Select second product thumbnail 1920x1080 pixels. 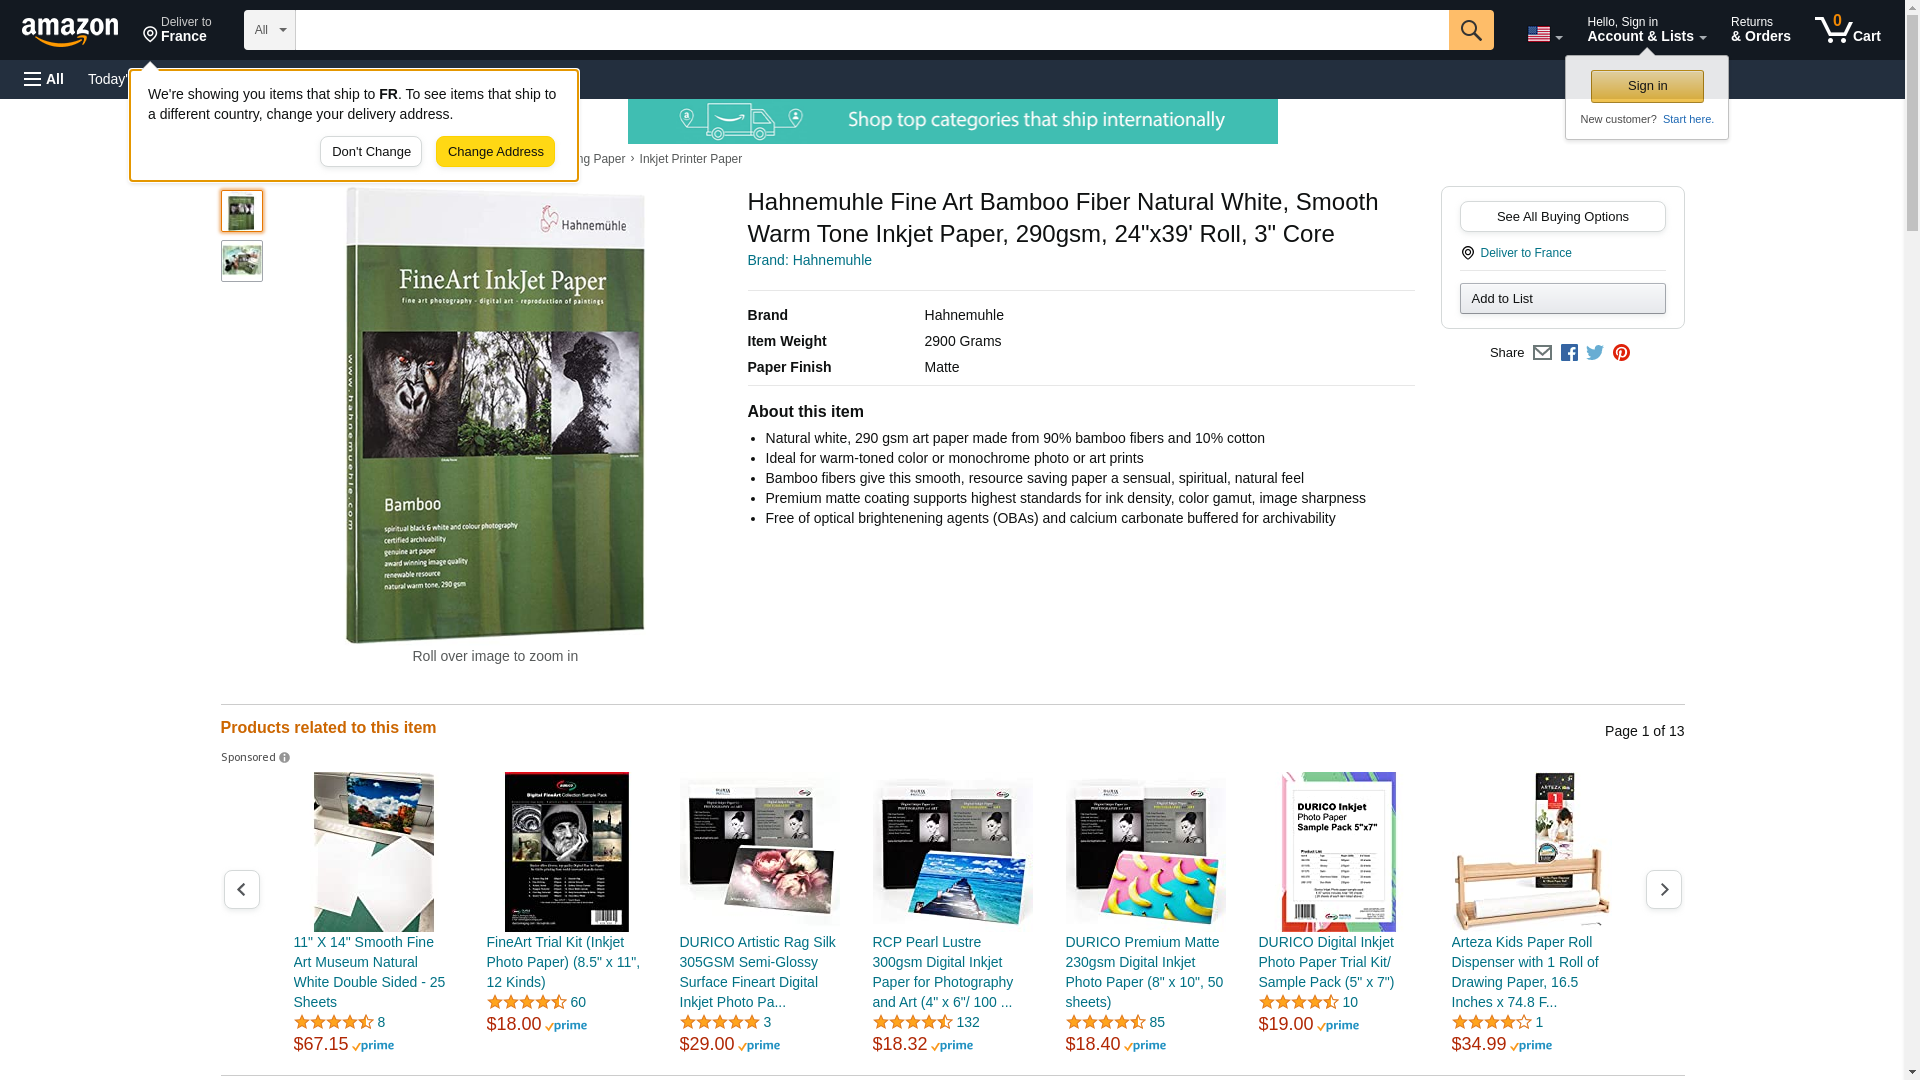pos(242,261)
